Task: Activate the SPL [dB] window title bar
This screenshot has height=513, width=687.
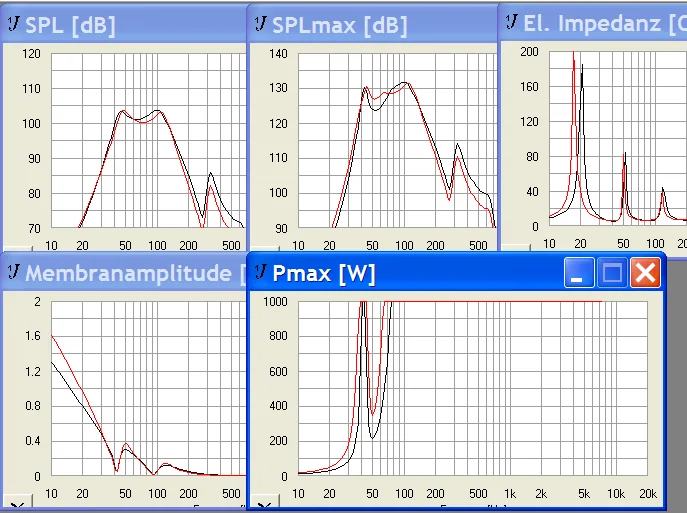Action: [x=125, y=25]
